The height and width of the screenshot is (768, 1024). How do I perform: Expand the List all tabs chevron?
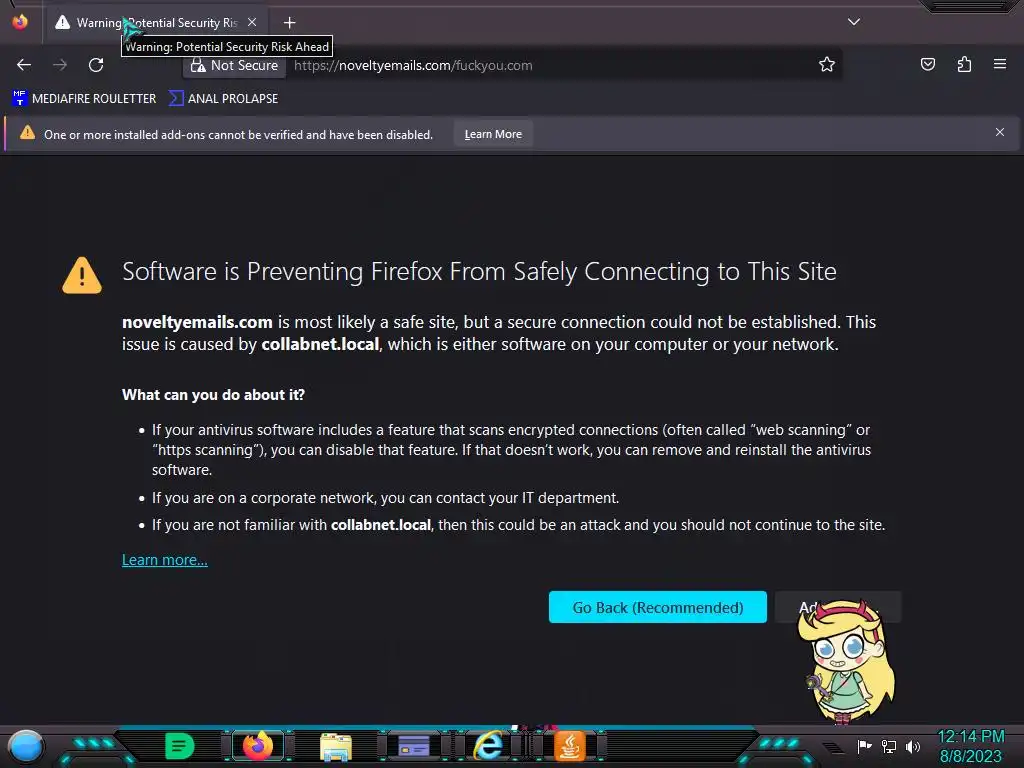click(x=854, y=22)
